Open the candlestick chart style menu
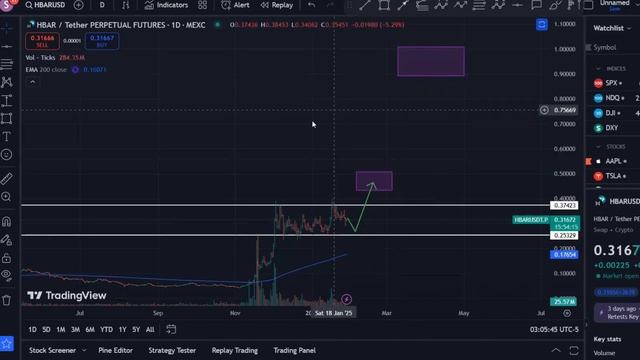This screenshot has height=360, width=640. click(x=125, y=5)
